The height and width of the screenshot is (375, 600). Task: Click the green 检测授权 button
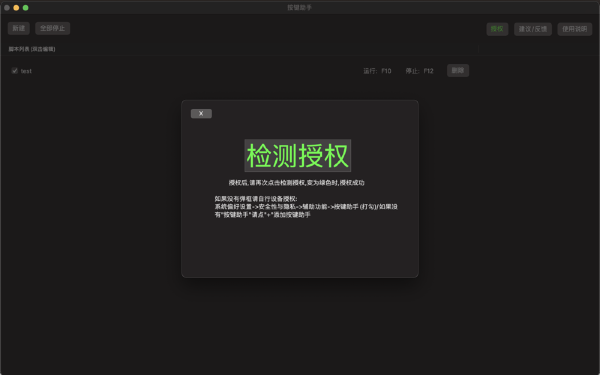(x=298, y=155)
